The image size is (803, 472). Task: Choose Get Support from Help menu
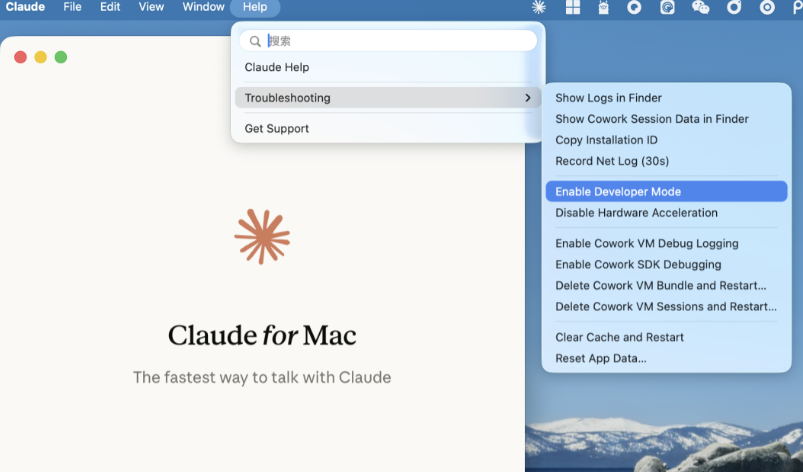click(x=277, y=128)
